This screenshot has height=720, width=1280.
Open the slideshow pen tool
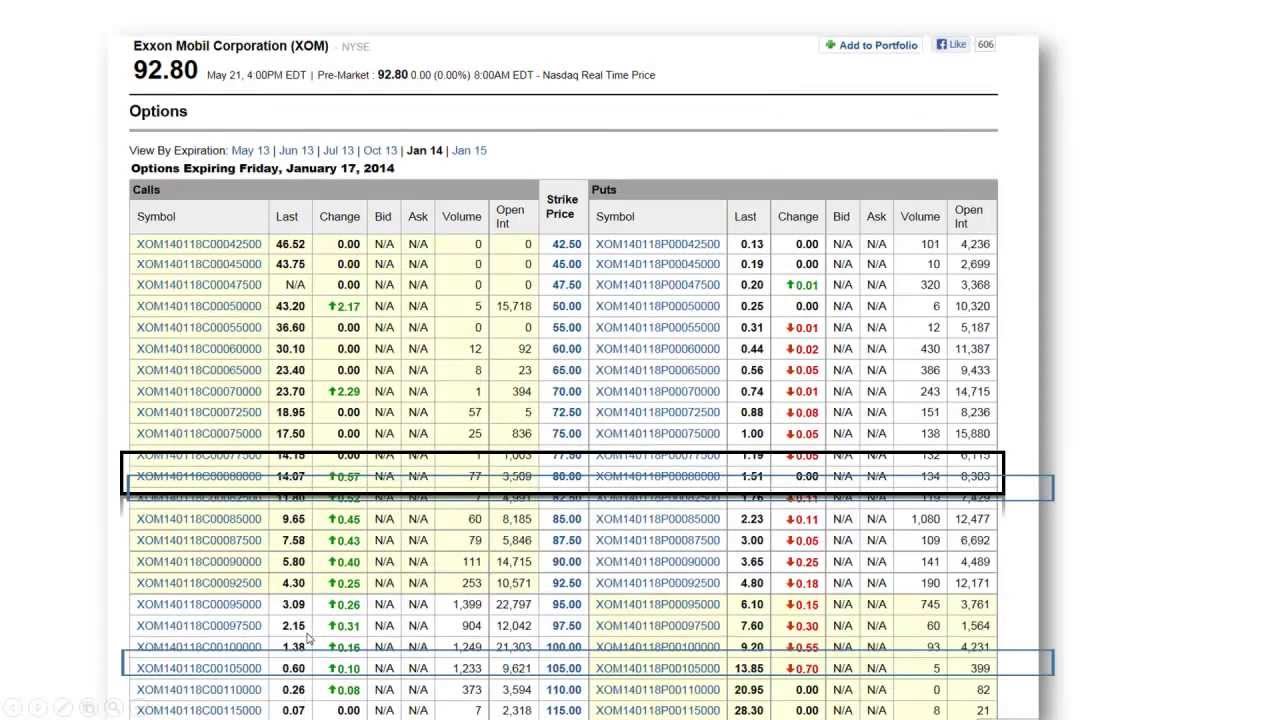point(62,707)
